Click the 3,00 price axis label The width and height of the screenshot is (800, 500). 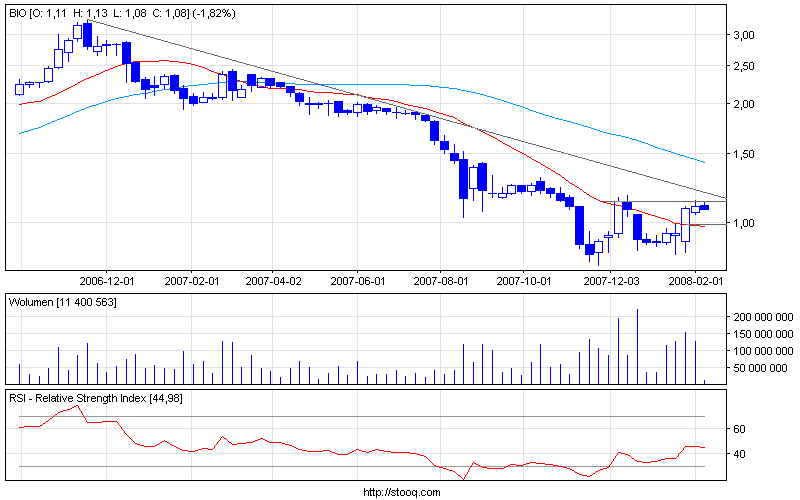click(x=744, y=35)
